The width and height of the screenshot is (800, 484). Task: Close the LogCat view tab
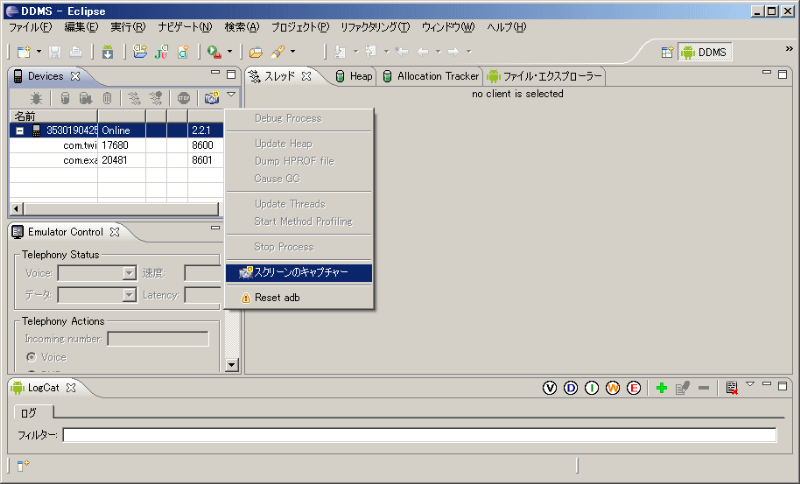coord(71,388)
